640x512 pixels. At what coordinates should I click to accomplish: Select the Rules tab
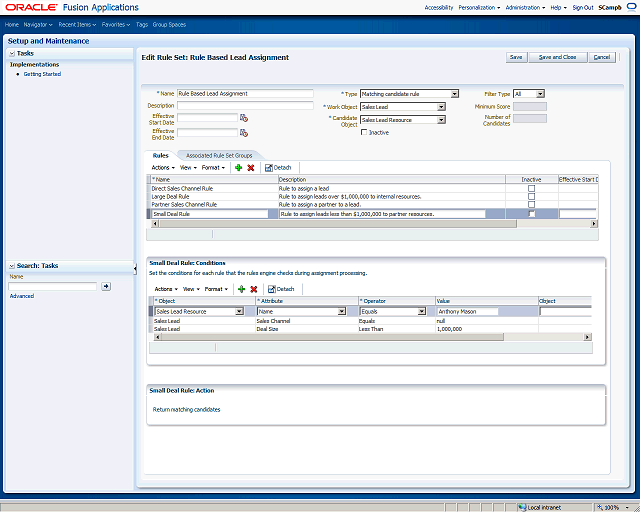(x=160, y=156)
